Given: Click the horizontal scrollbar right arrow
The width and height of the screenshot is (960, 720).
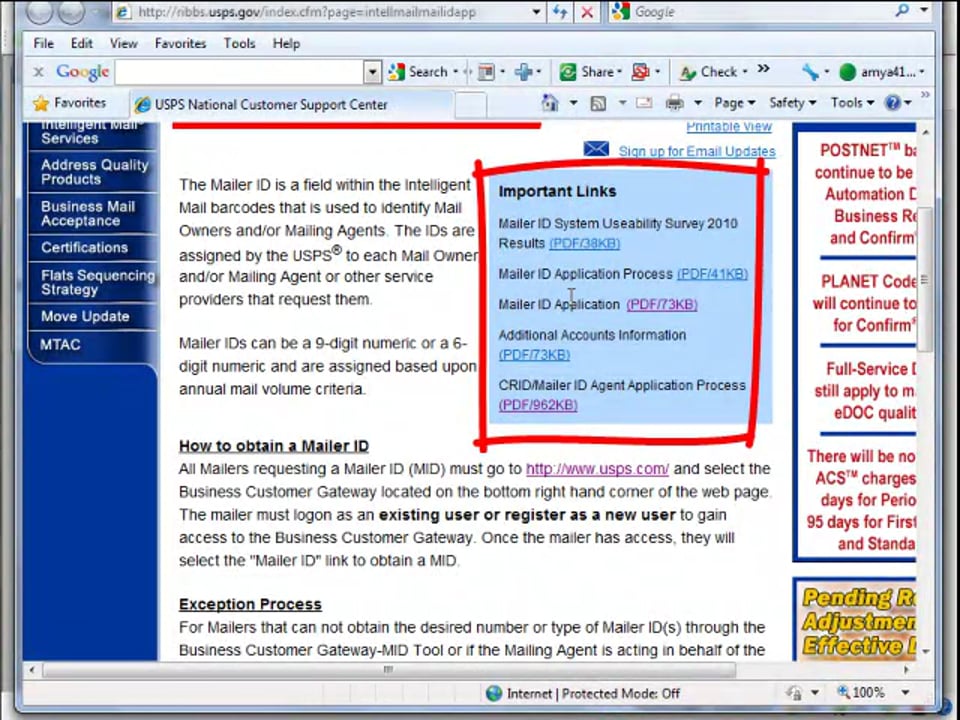Looking at the screenshot, I should (x=907, y=670).
